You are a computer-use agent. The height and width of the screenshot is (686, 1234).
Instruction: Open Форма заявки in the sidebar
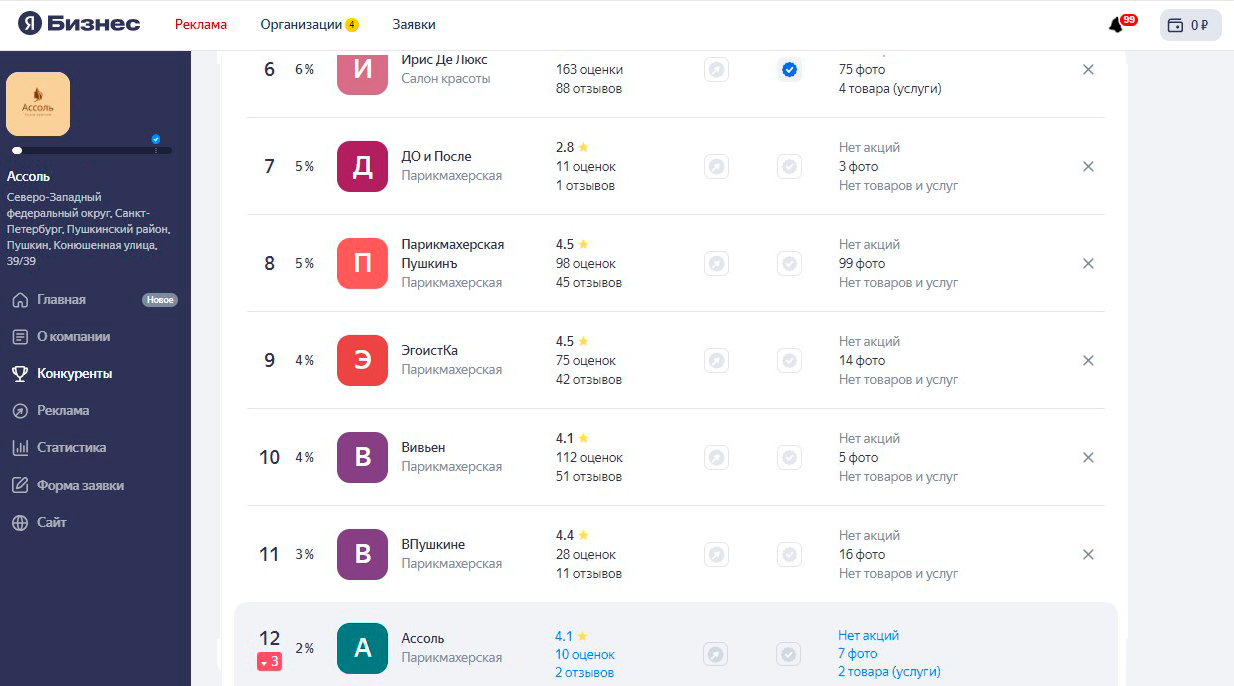coord(80,485)
